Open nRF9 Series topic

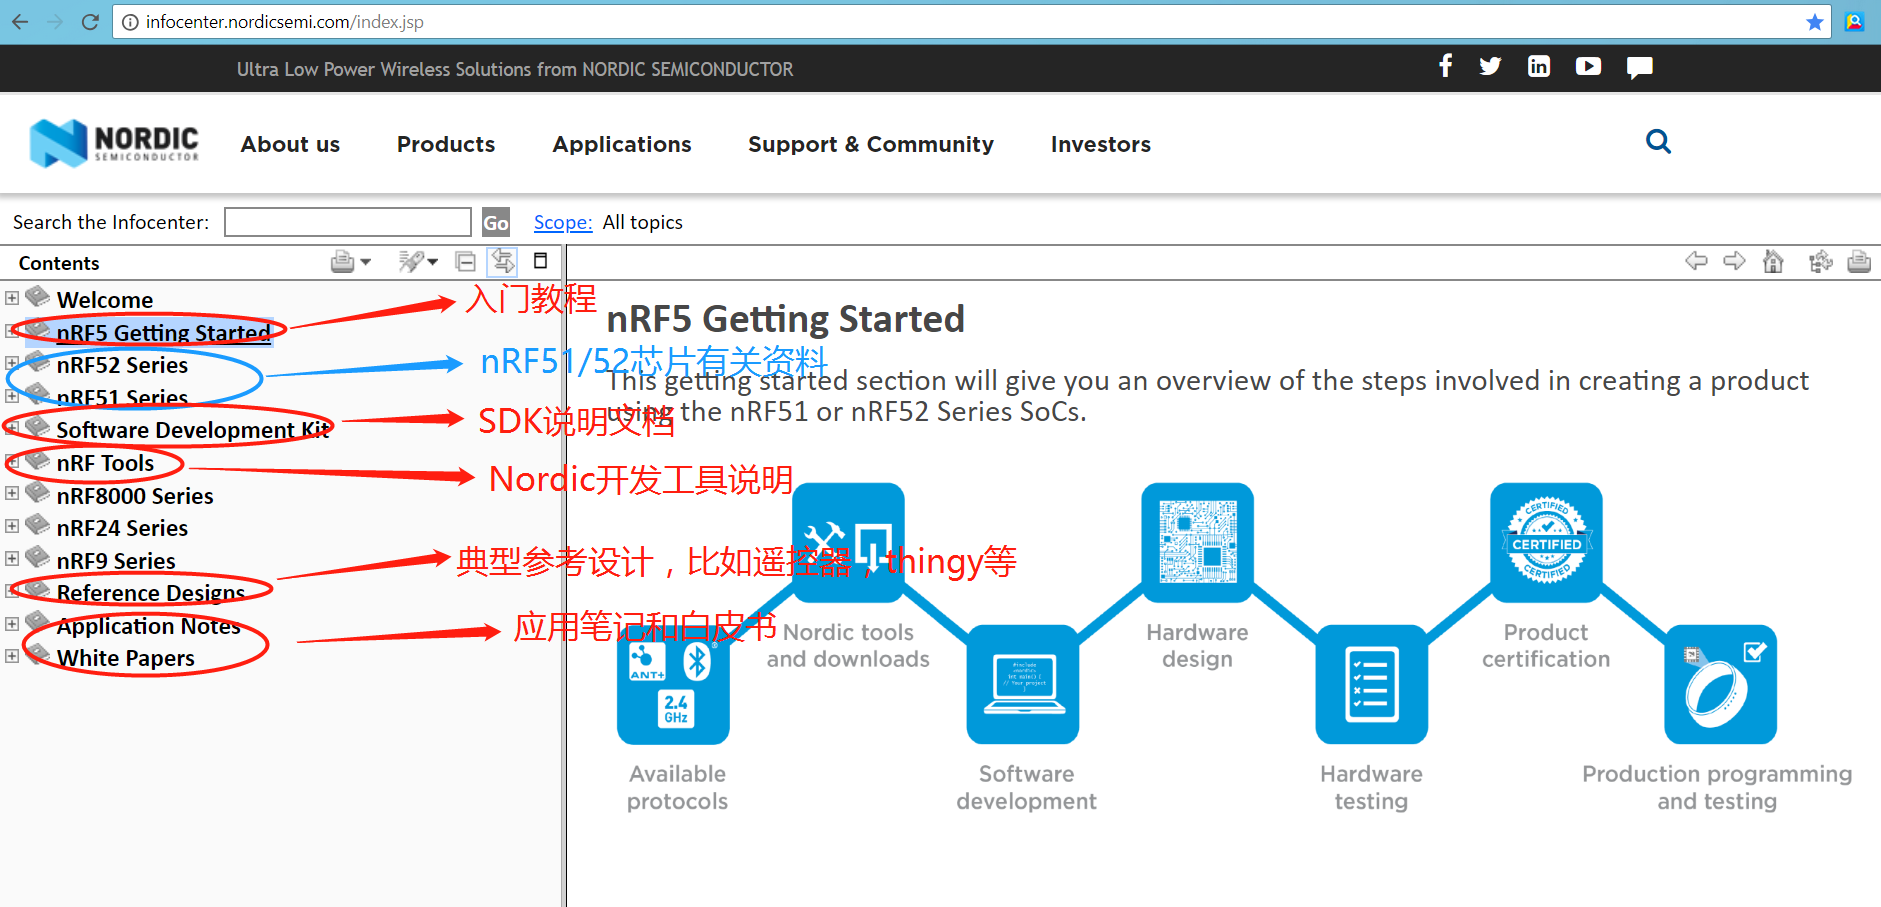coord(116,561)
